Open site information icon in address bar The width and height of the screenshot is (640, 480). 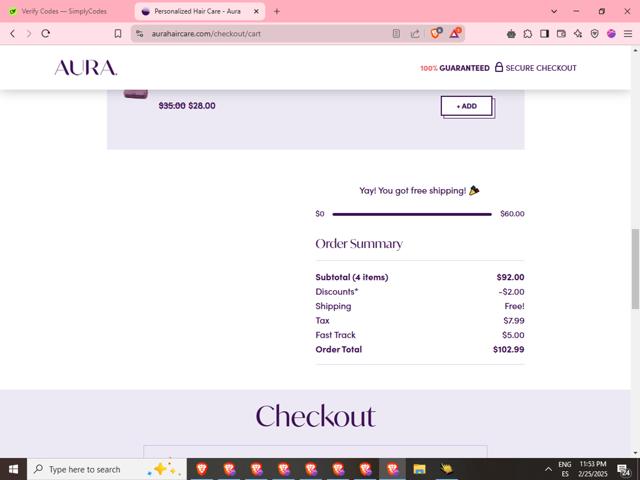(140, 34)
